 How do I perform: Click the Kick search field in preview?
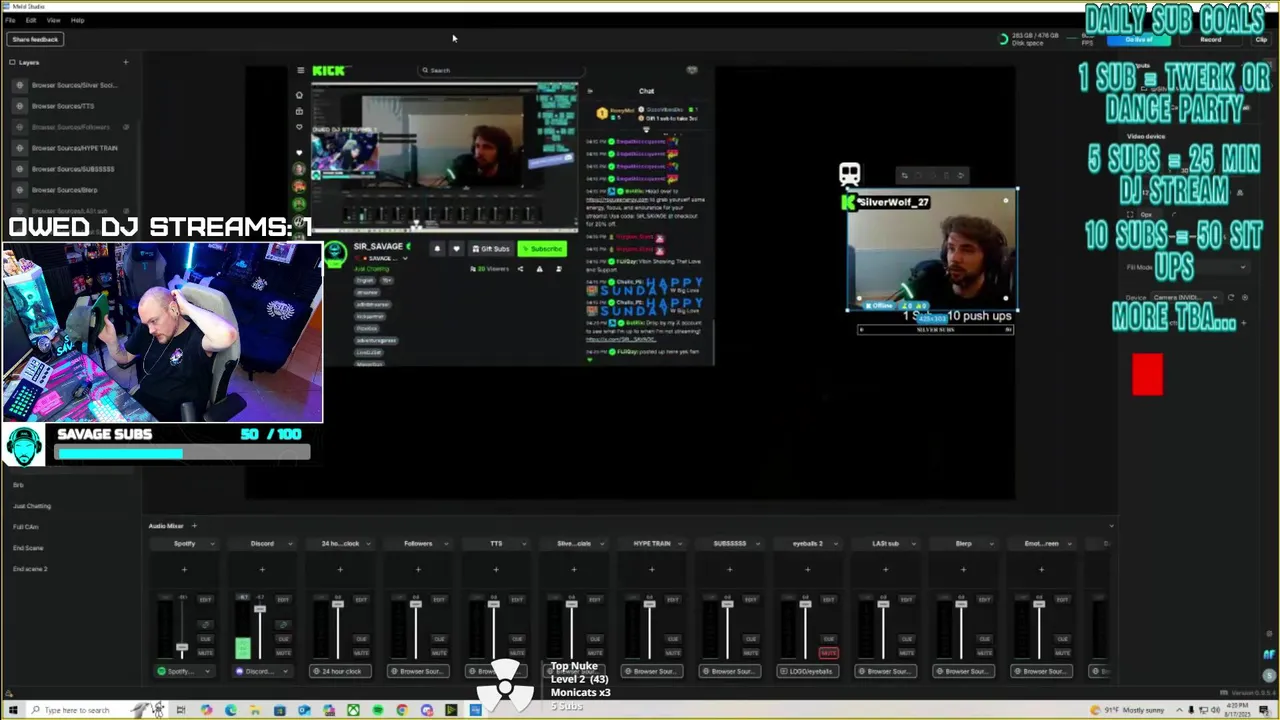tap(500, 70)
